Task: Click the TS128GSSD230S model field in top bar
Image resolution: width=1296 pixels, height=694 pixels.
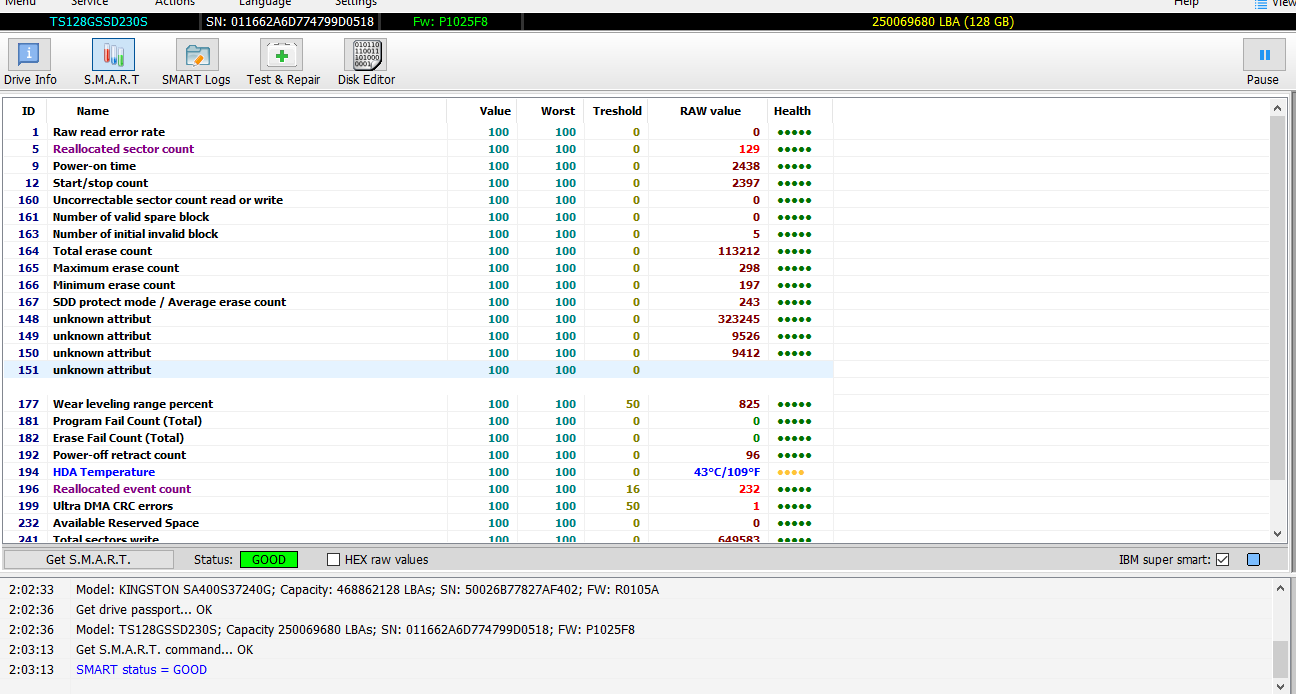Action: click(97, 22)
